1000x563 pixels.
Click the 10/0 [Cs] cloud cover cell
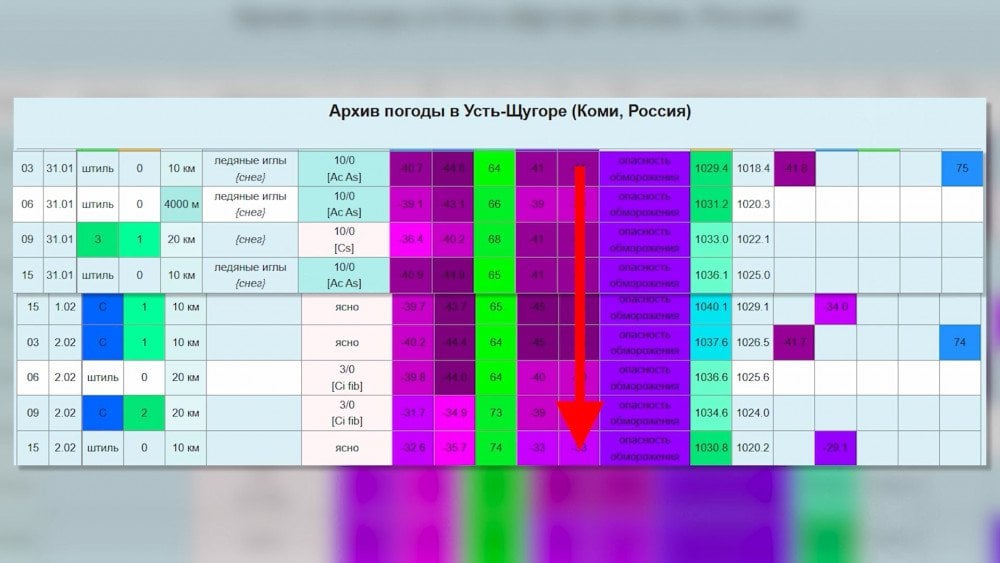click(345, 240)
